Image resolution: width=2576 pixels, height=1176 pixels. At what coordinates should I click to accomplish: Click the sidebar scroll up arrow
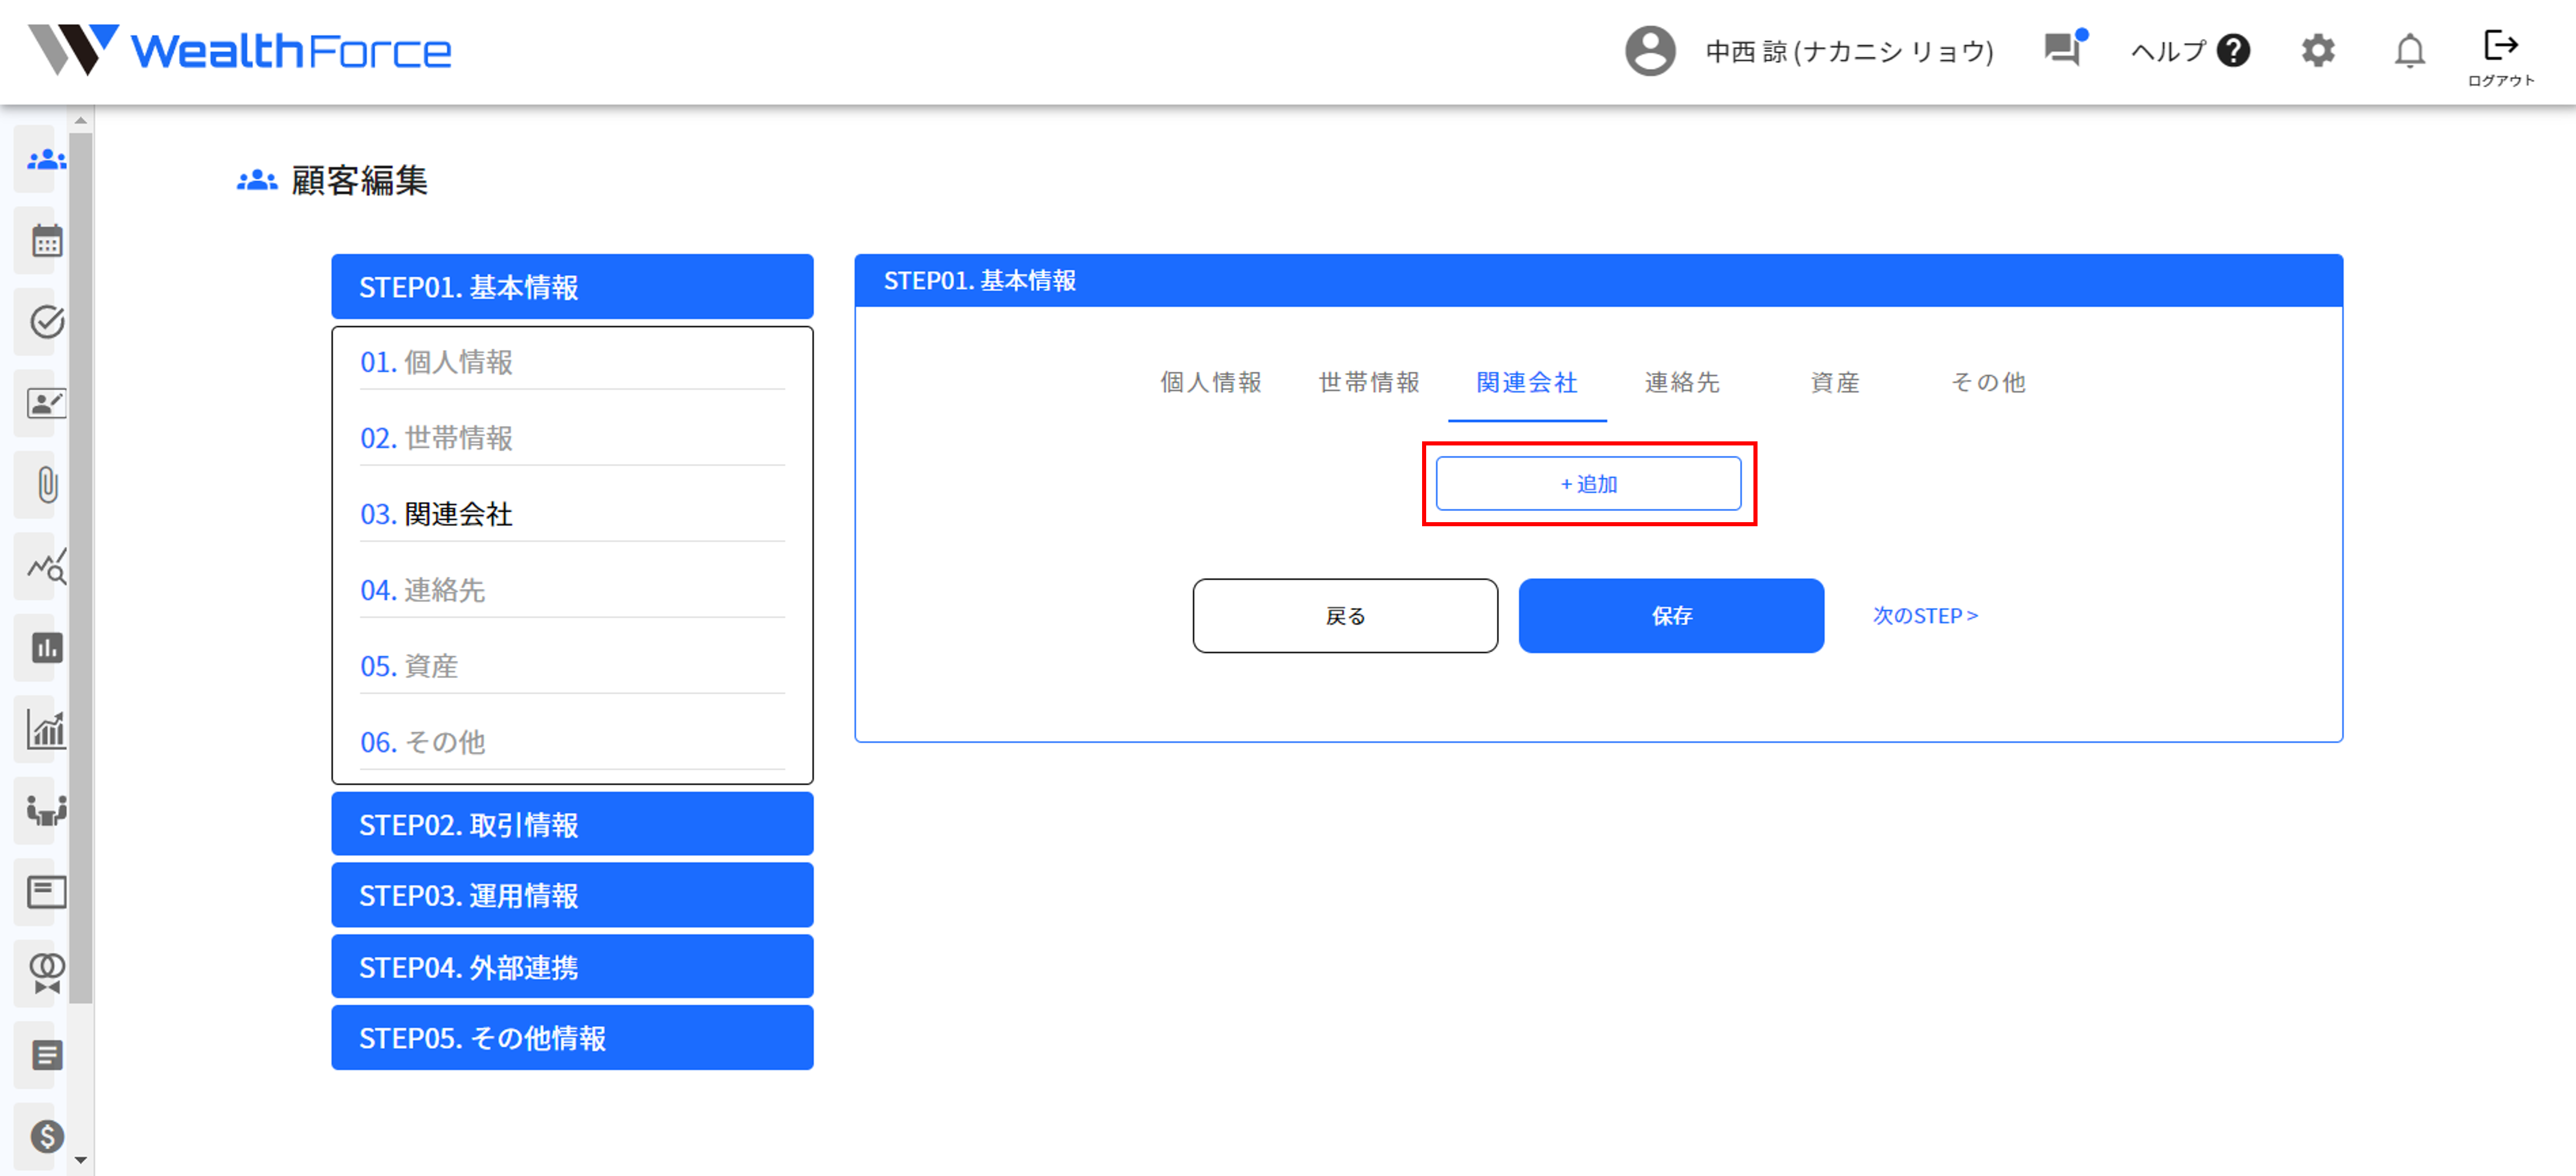(81, 120)
